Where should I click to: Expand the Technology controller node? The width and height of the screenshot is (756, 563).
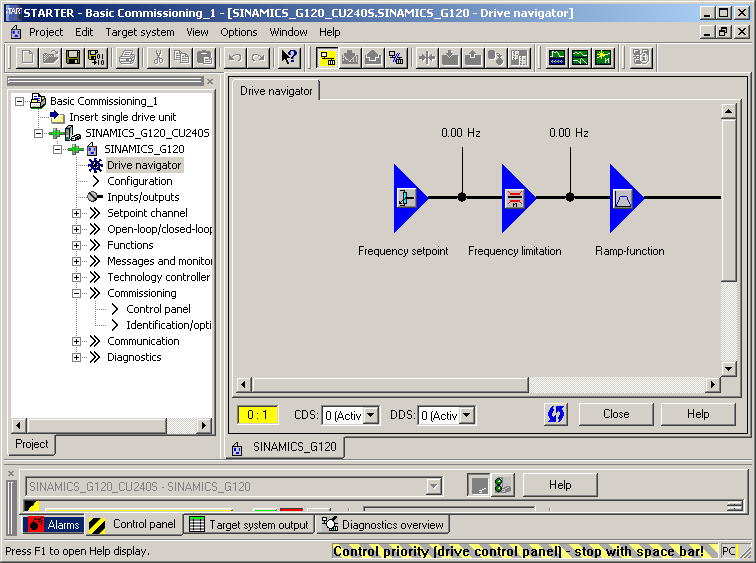pos(76,277)
